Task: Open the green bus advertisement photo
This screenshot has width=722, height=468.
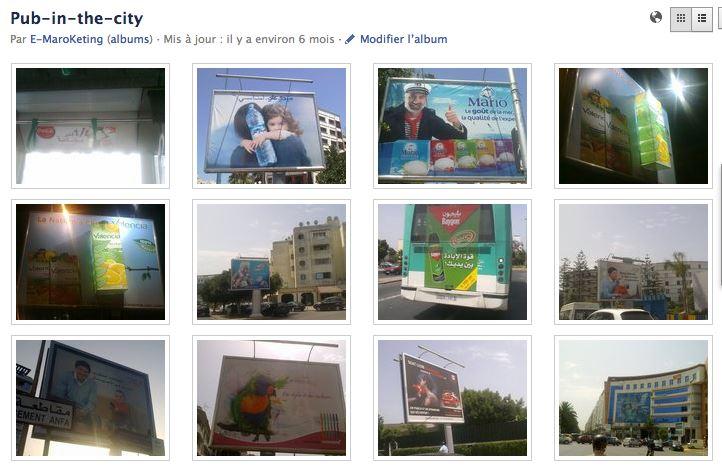Action: point(452,262)
